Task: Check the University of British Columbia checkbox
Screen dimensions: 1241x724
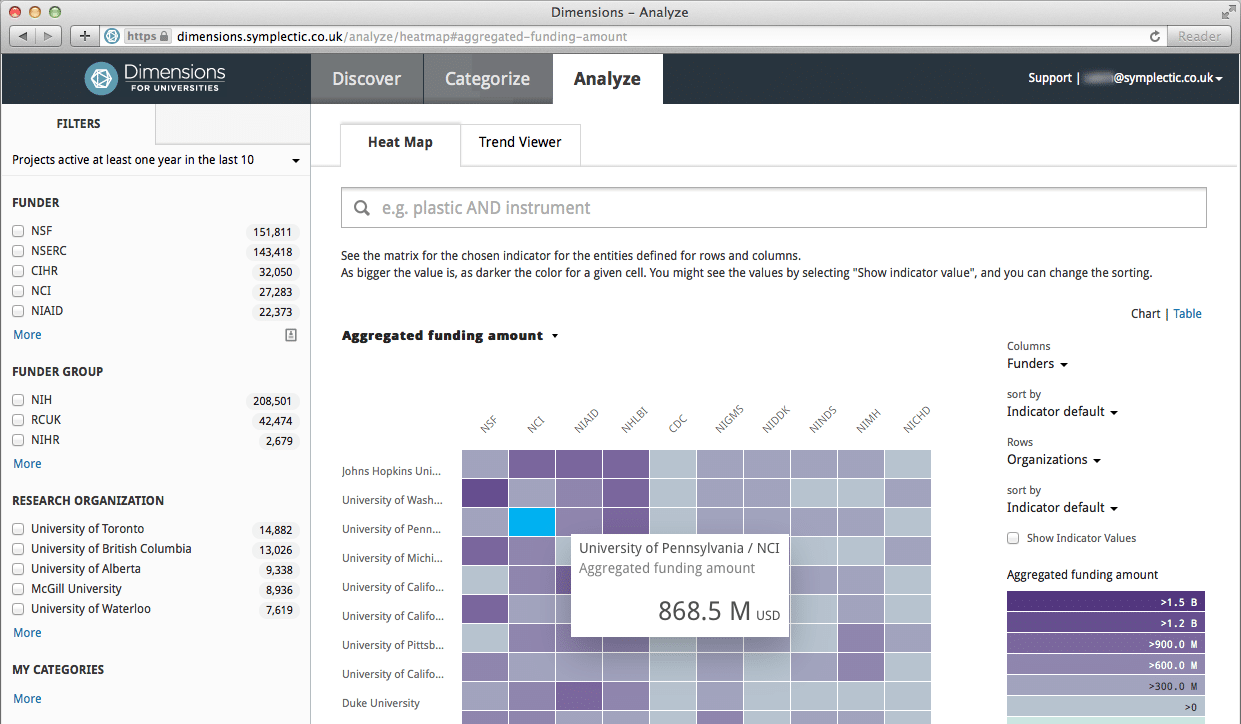Action: [x=18, y=549]
